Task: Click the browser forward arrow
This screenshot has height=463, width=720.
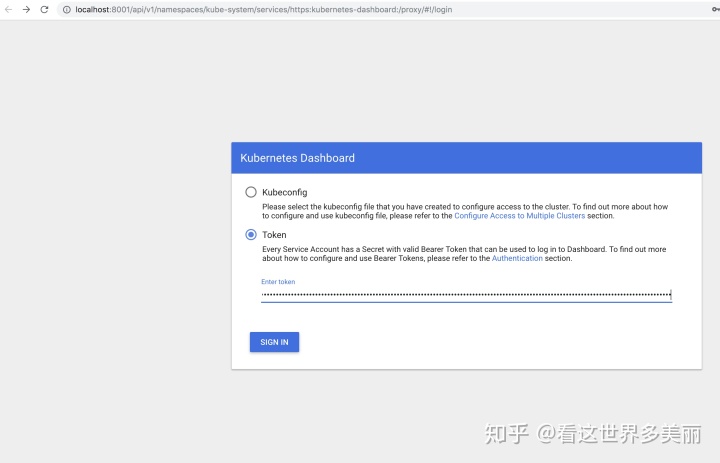Action: tap(26, 9)
